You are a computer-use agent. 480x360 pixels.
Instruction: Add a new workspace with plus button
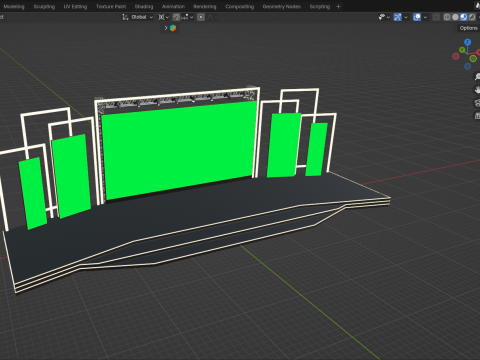338,7
